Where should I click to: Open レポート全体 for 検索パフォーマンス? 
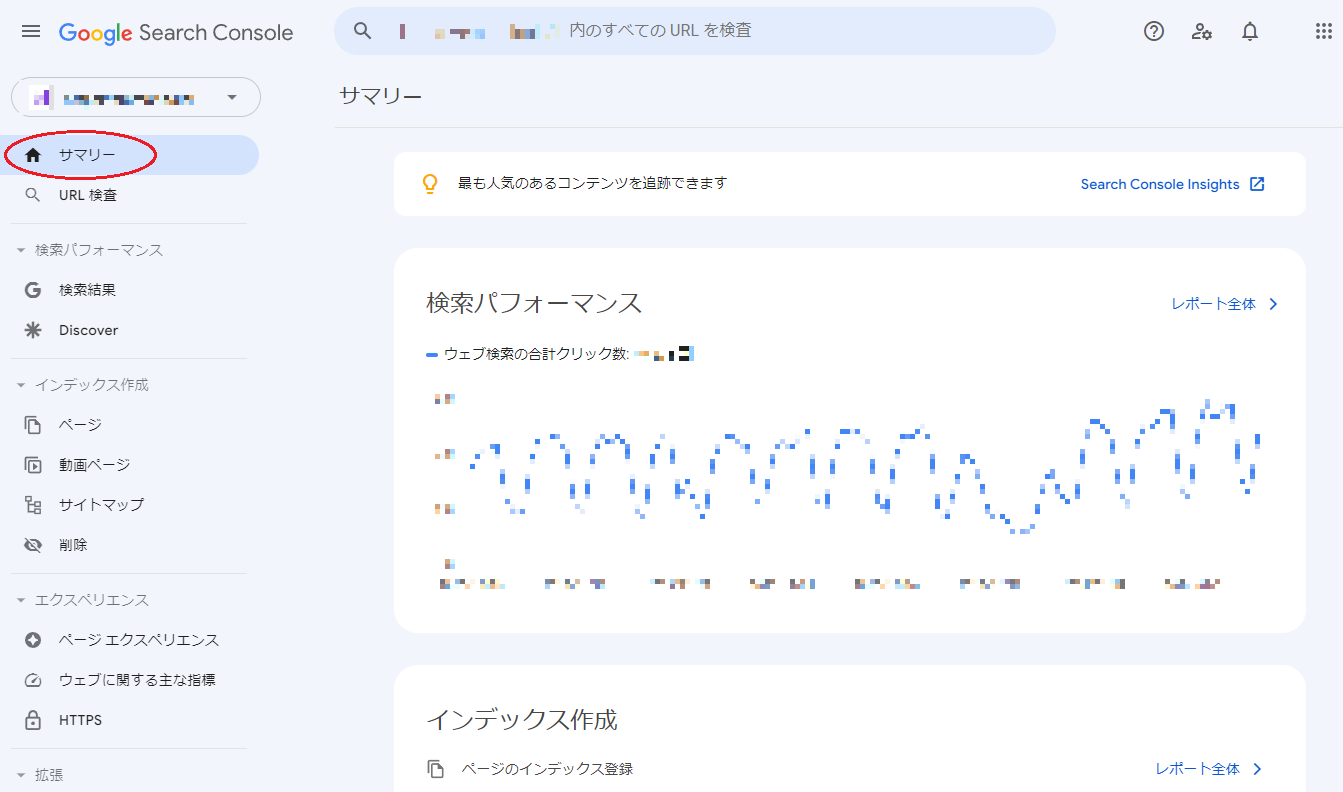1214,303
